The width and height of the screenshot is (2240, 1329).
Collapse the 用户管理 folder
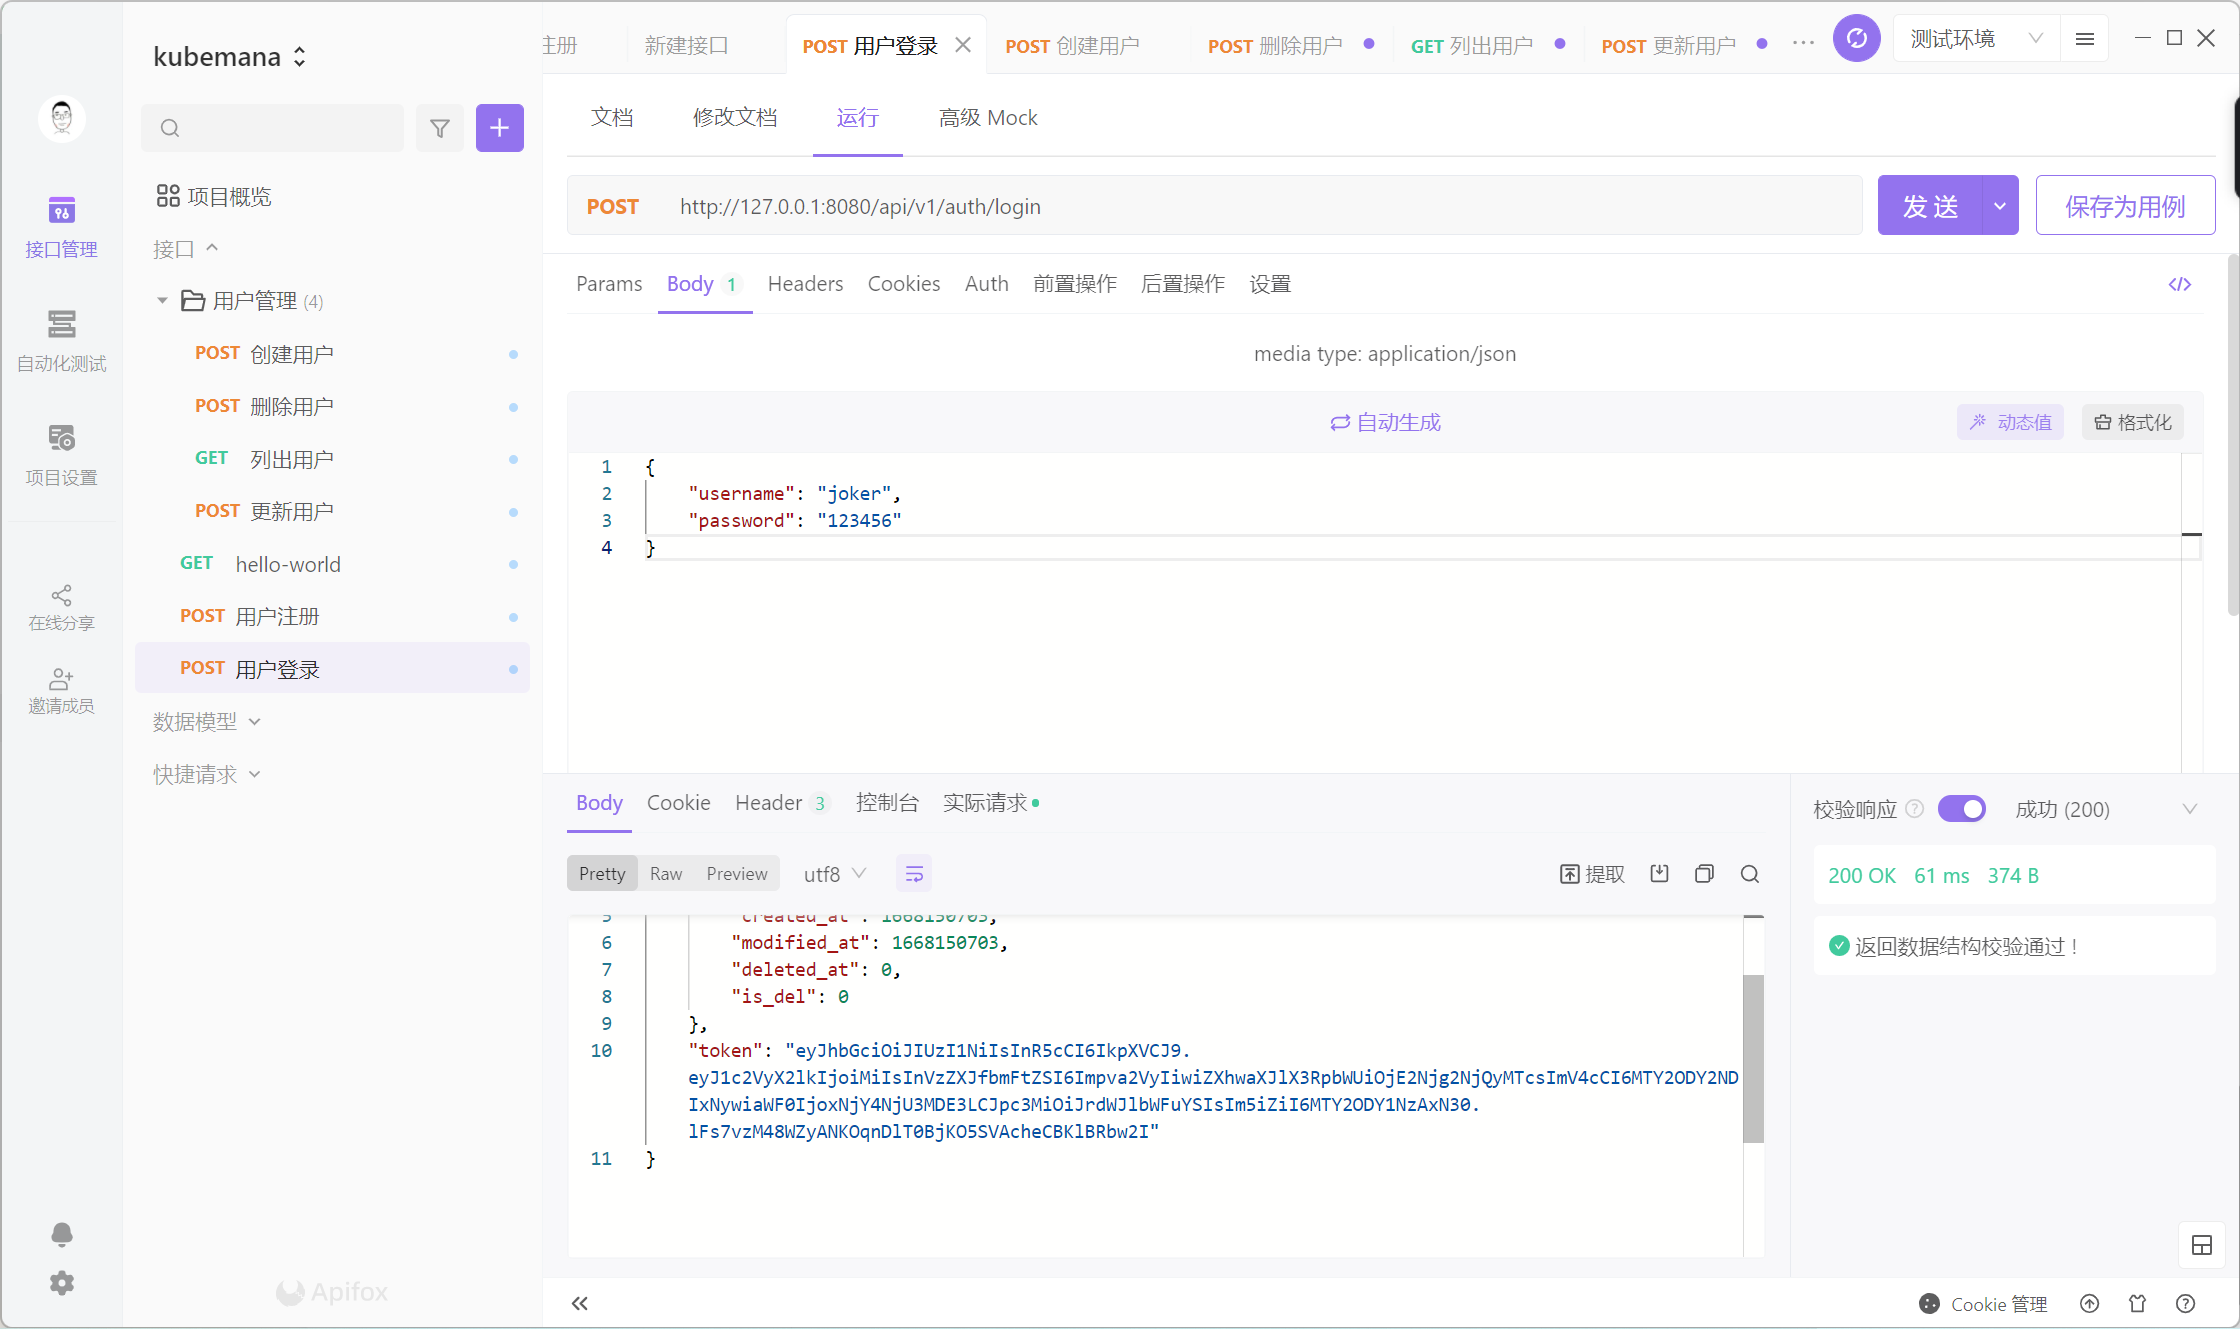(162, 301)
